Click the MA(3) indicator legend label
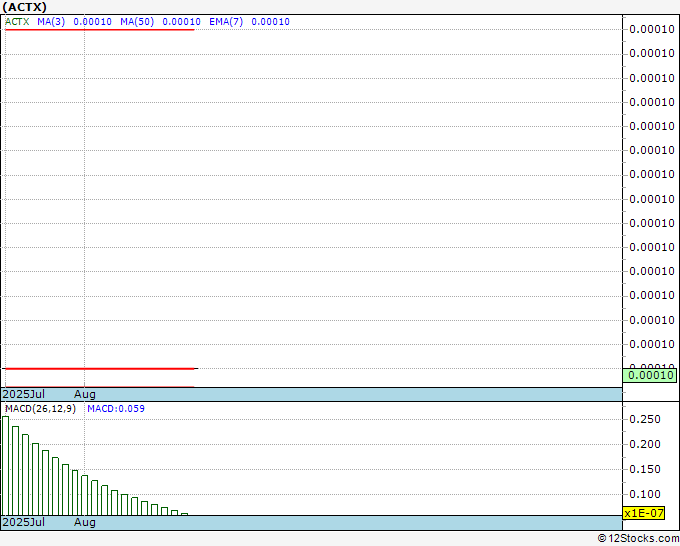Viewport: 680px width, 546px height. pyautogui.click(x=50, y=21)
